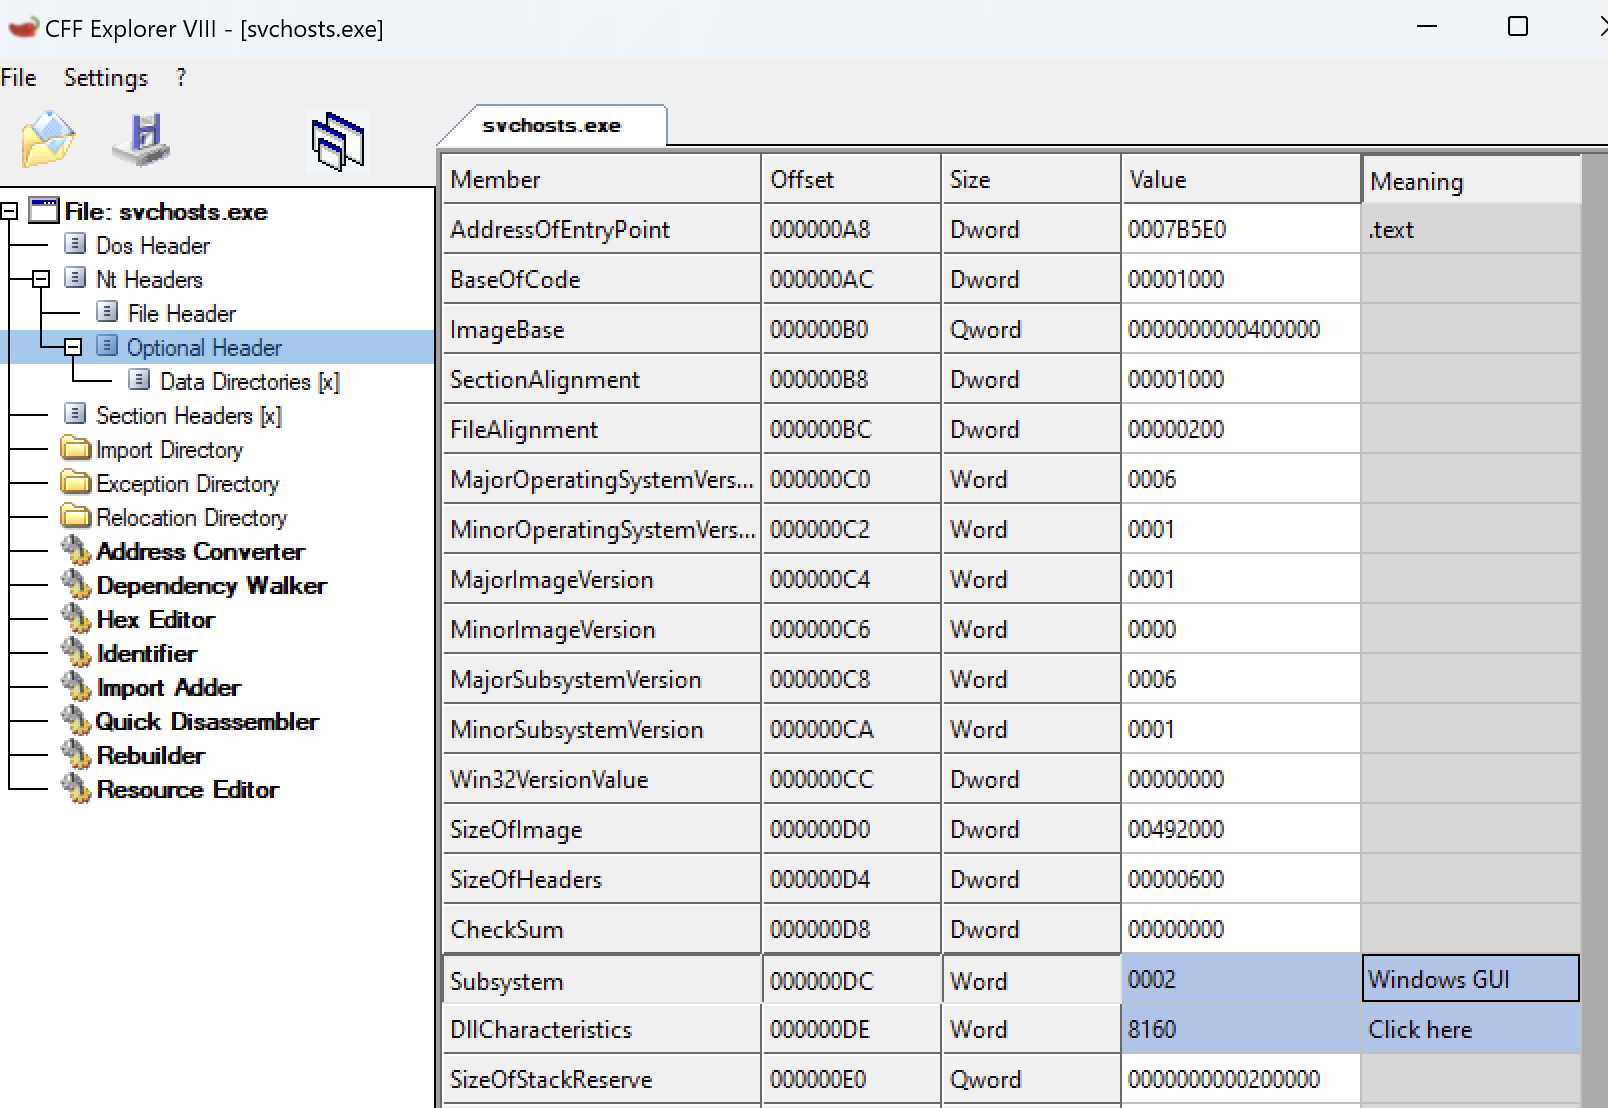The image size is (1608, 1108).
Task: Click the cascading windows toolbar icon
Action: (x=338, y=141)
